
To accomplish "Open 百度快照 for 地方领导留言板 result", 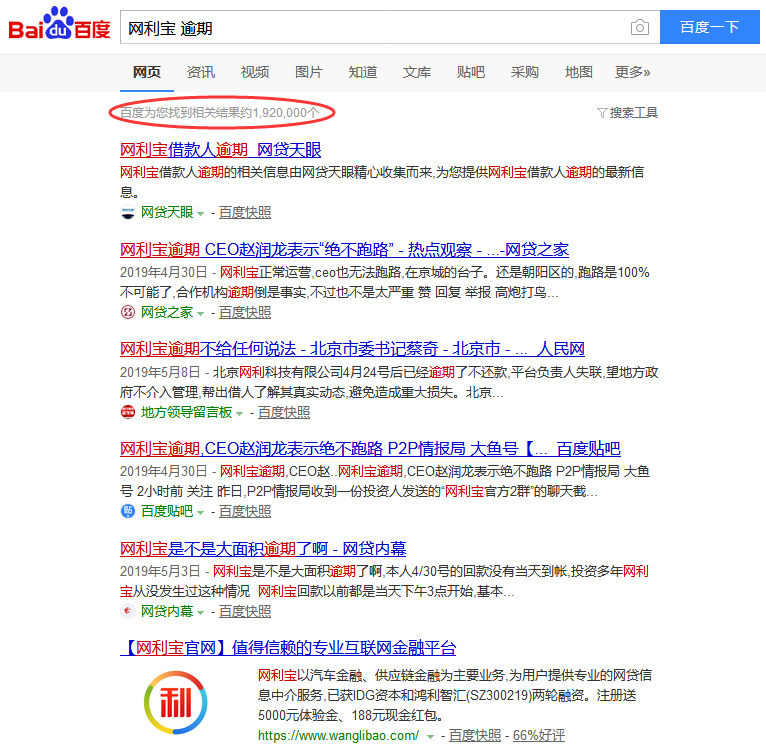I will [x=284, y=412].
